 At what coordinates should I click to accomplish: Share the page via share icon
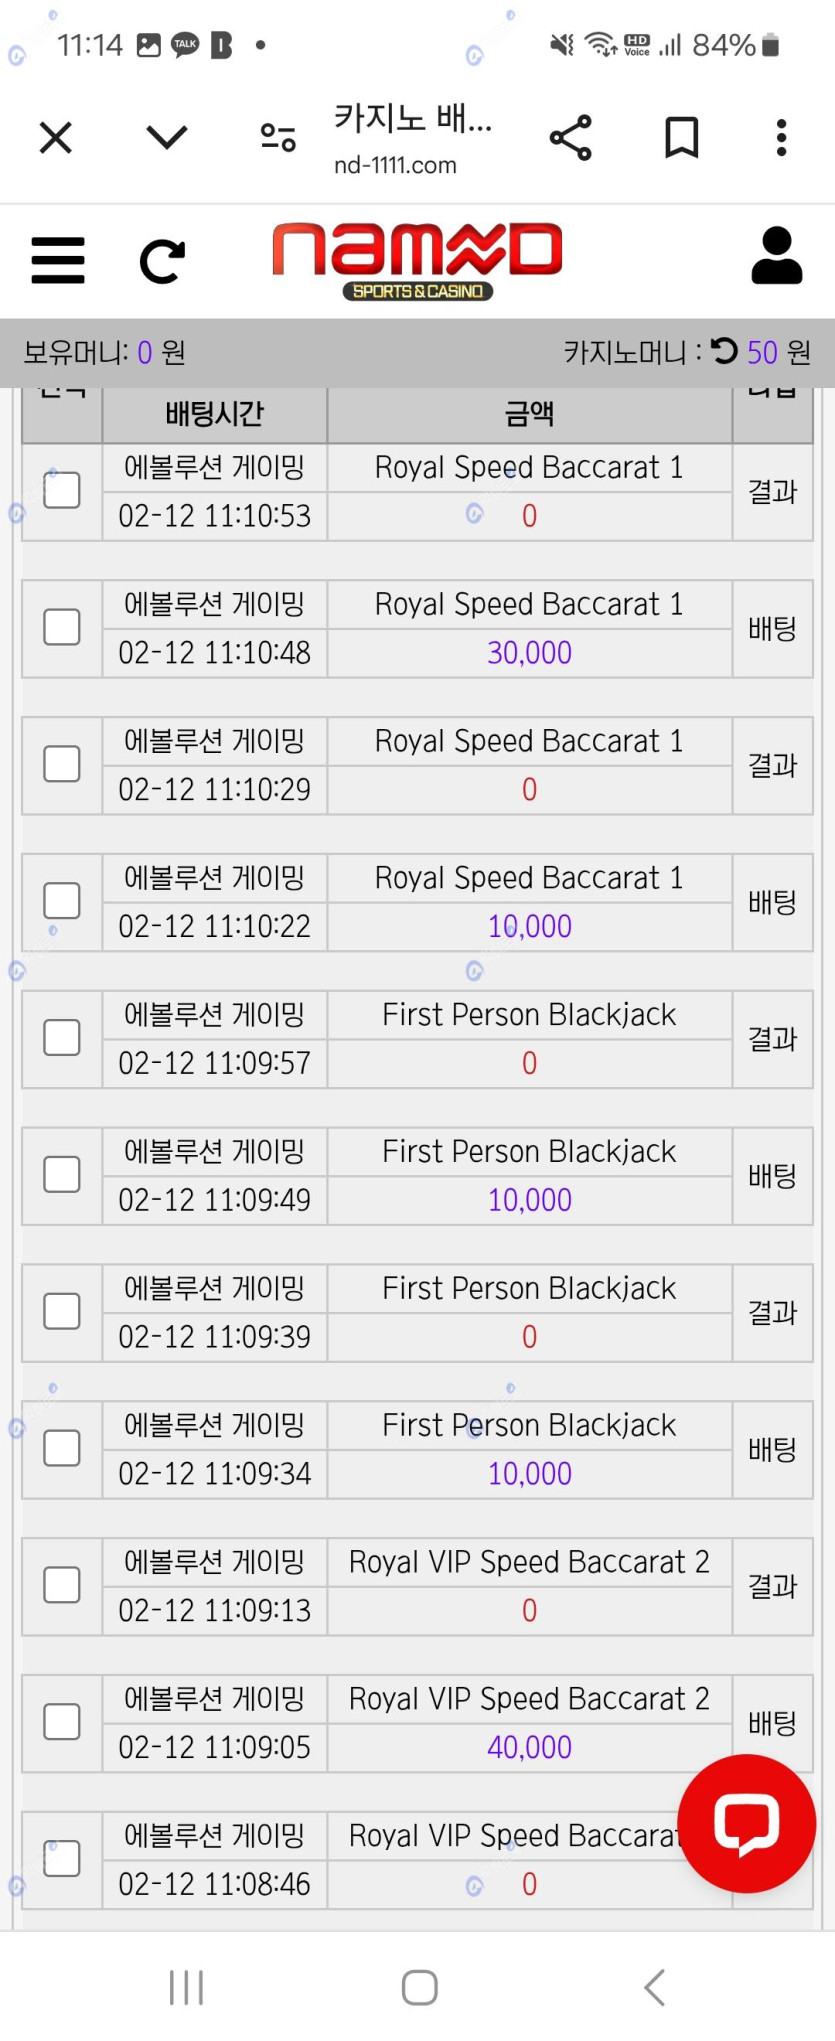coord(571,138)
